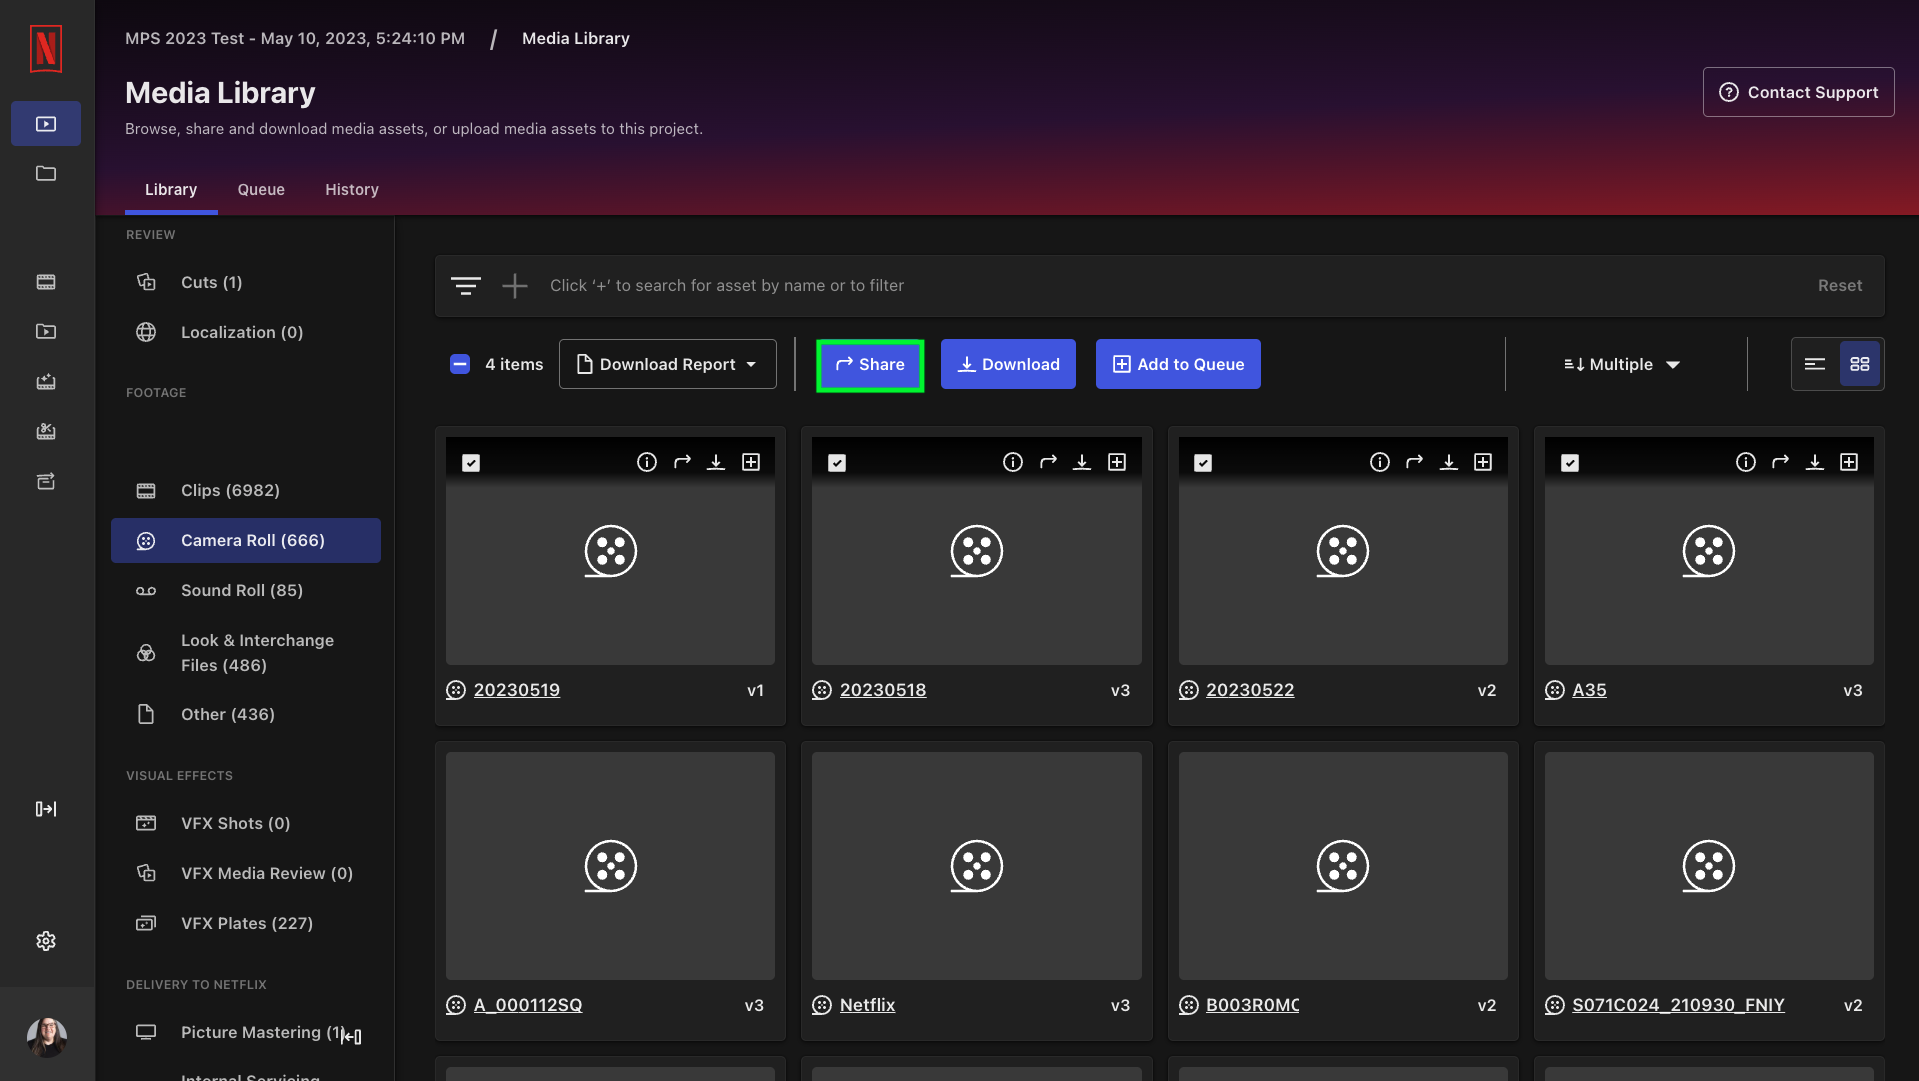
Task: Open VFX Plates (227) in sidebar
Action: (x=246, y=923)
